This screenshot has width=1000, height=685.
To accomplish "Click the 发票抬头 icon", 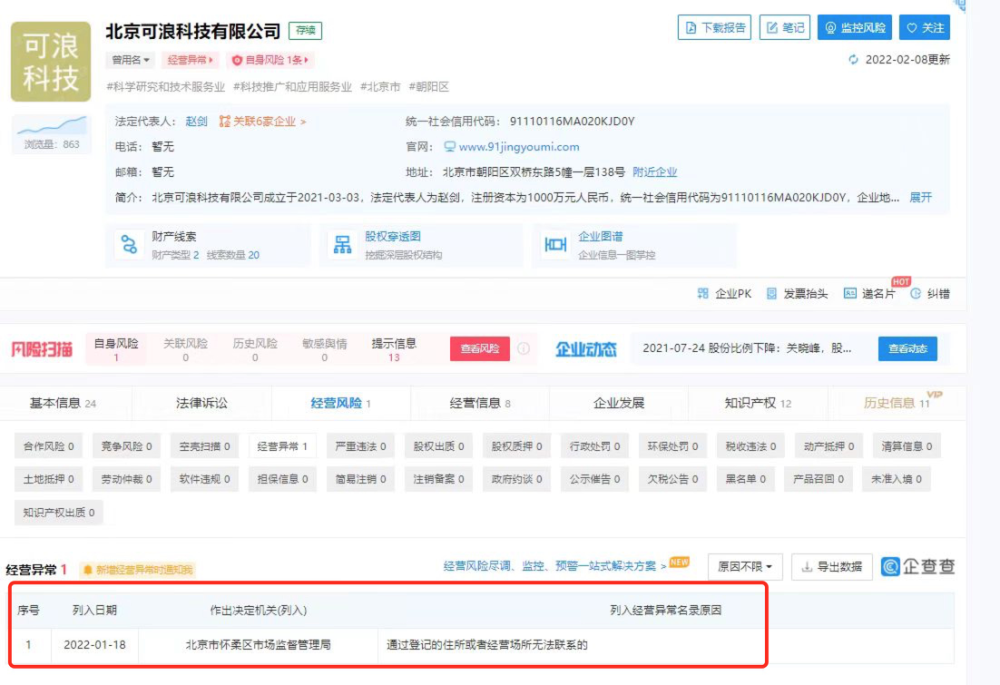I will [772, 293].
